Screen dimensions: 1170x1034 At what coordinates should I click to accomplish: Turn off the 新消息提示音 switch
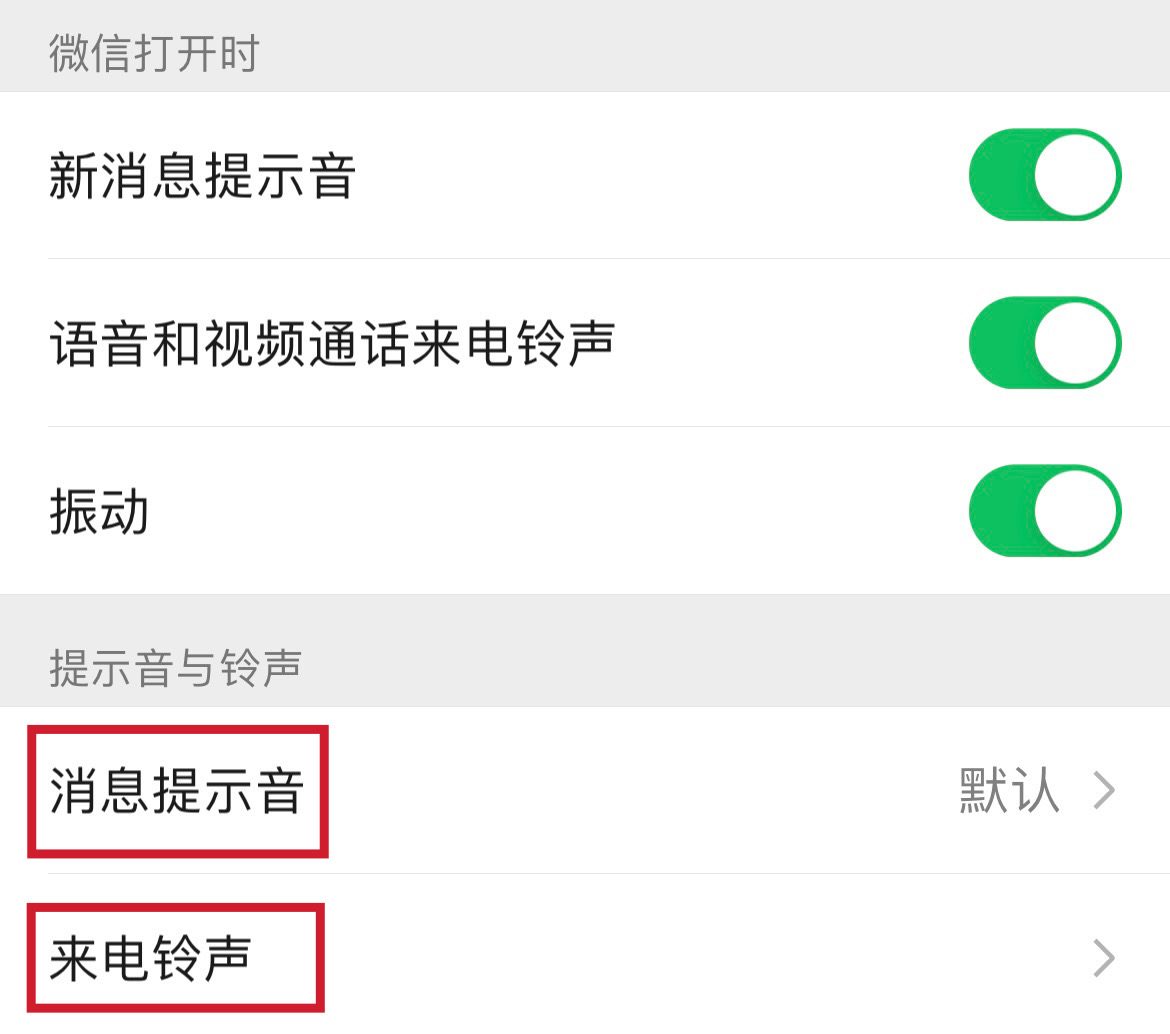pyautogui.click(x=1044, y=175)
